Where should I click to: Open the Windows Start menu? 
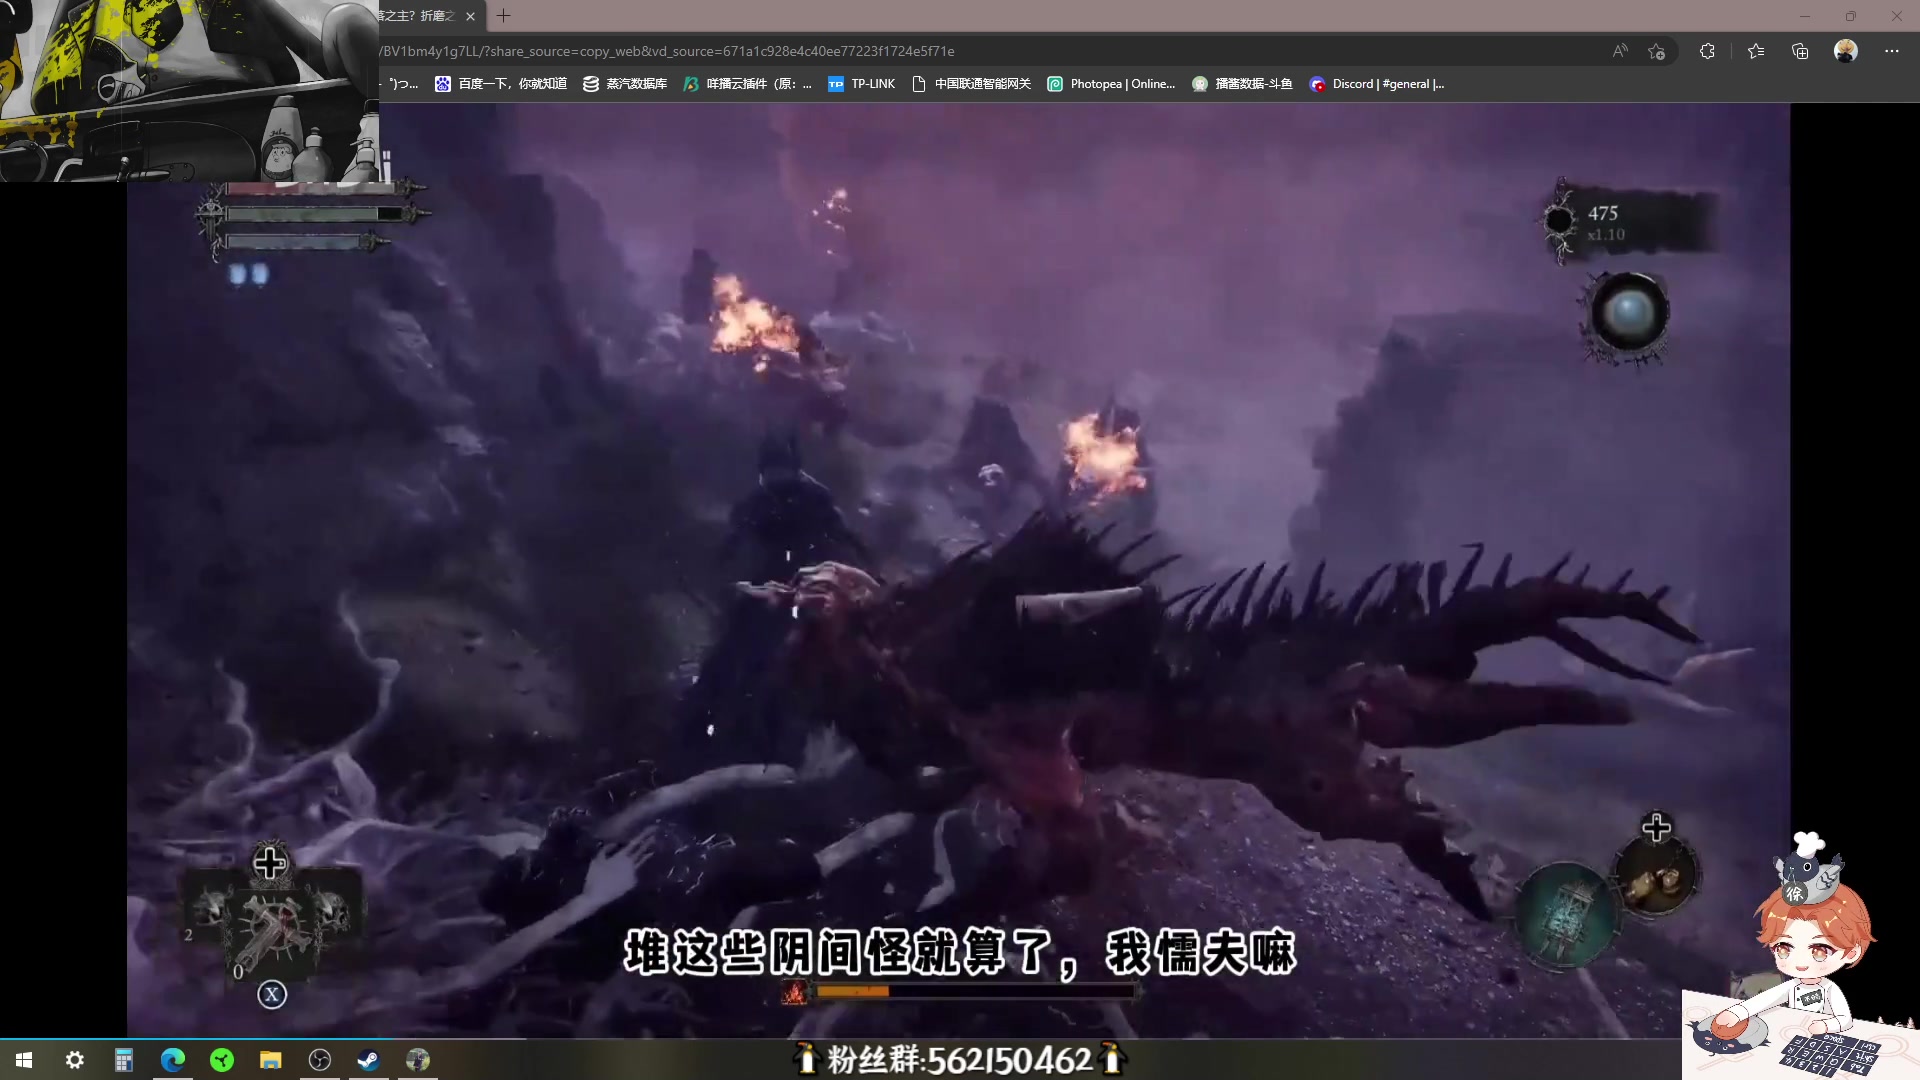click(x=24, y=1060)
